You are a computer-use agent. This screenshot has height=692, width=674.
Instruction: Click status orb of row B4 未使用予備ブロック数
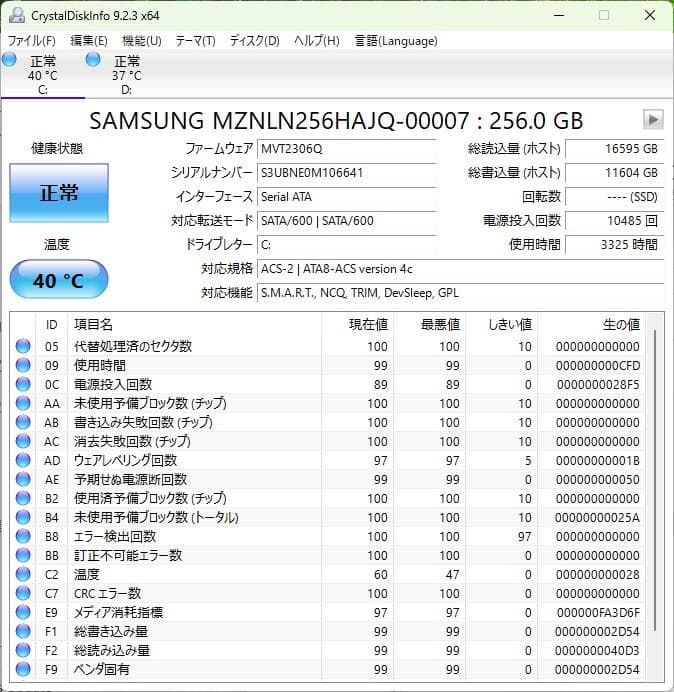click(x=23, y=517)
